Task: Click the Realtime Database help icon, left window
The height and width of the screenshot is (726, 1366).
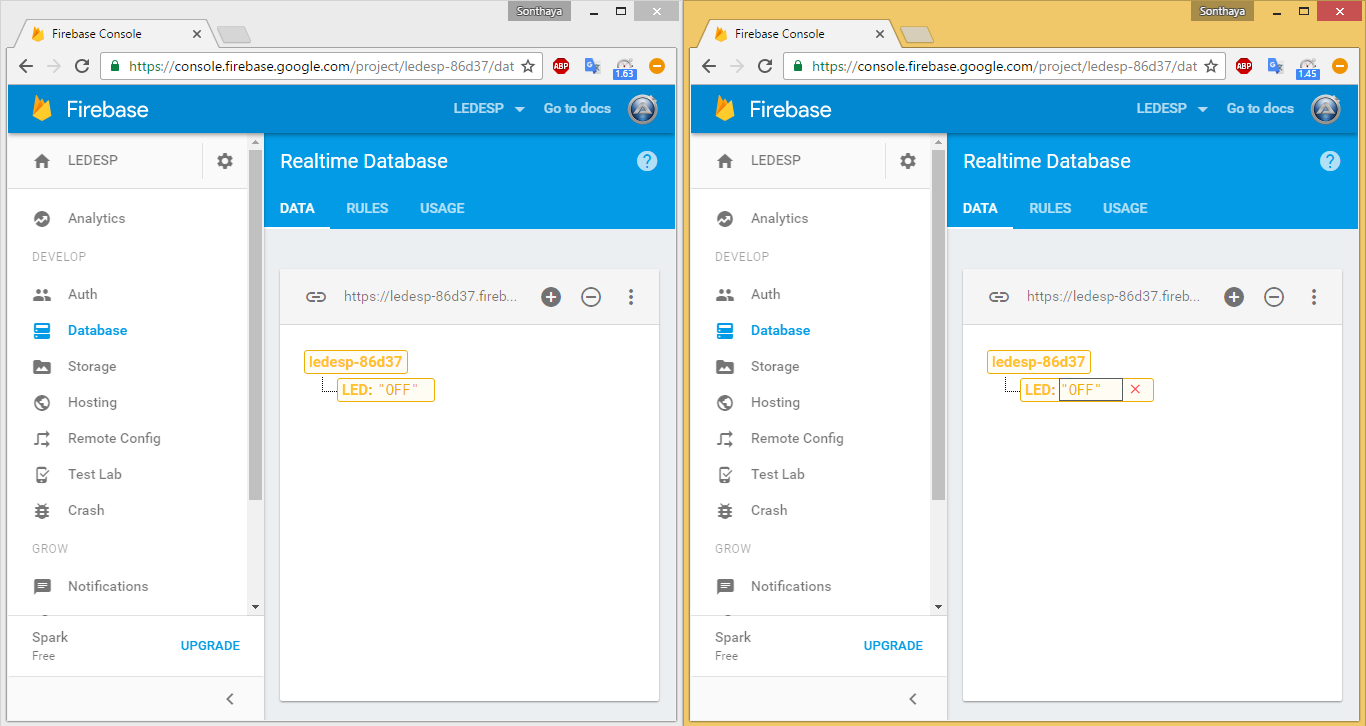Action: click(647, 161)
